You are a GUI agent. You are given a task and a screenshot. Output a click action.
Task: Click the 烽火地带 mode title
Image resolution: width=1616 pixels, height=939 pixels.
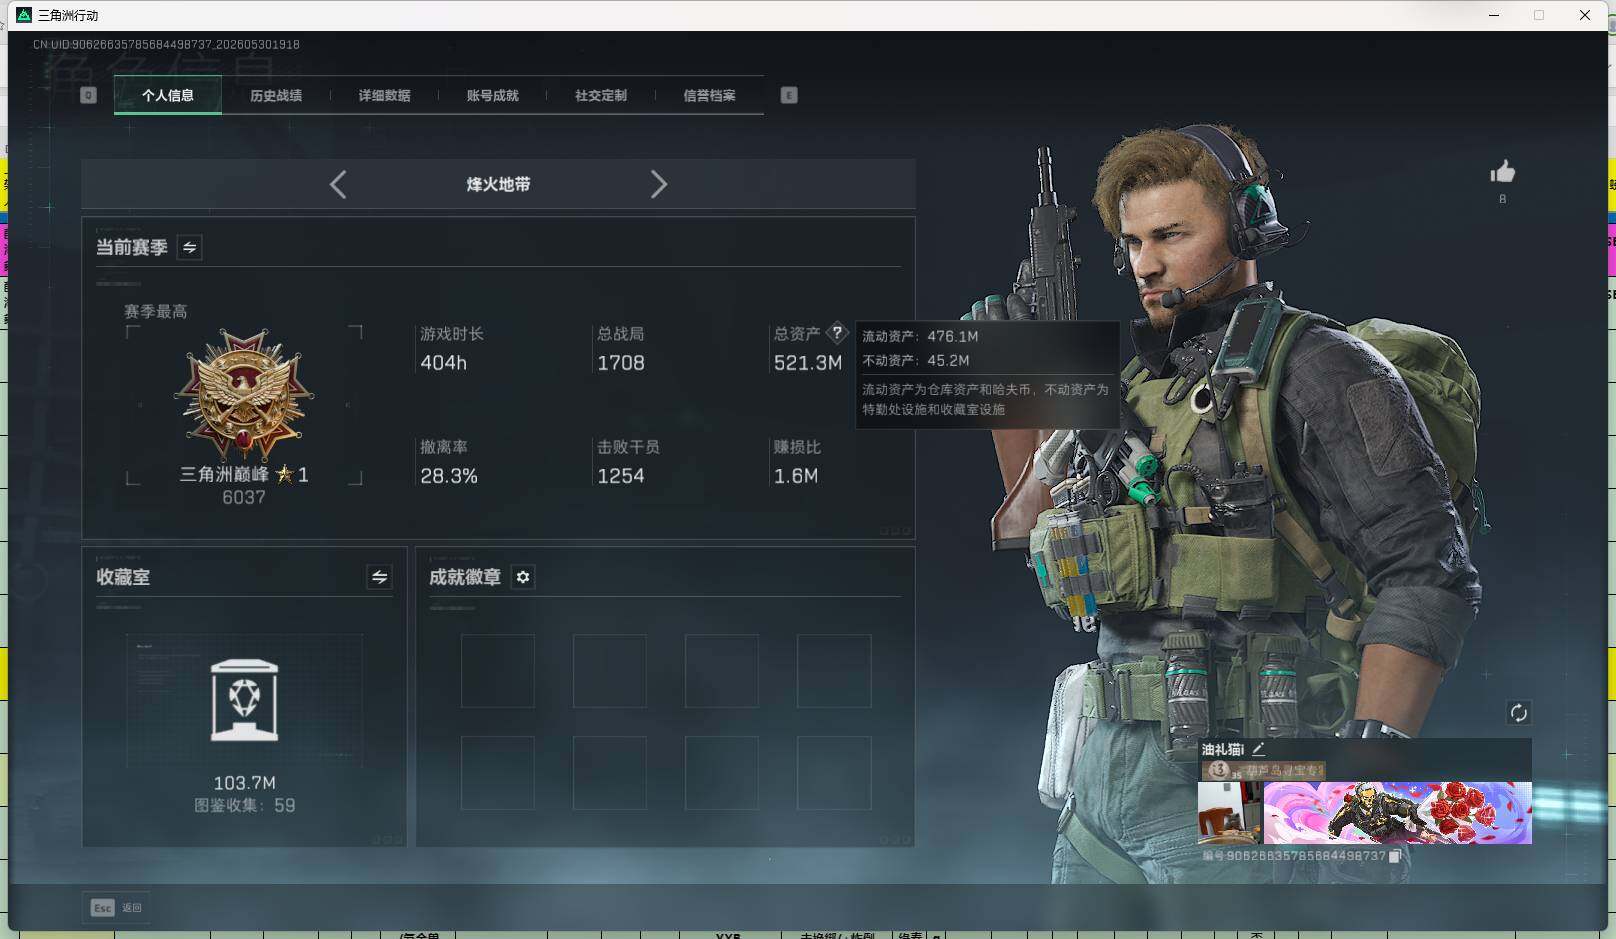[498, 184]
